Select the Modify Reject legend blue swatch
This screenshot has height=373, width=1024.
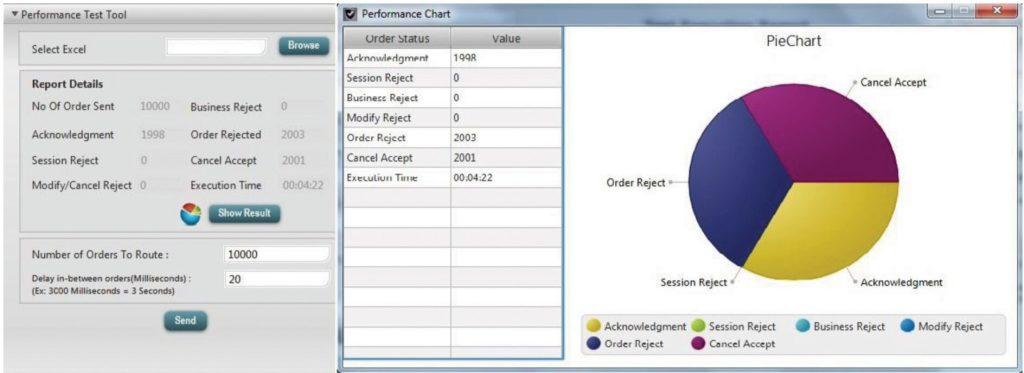pyautogui.click(x=907, y=326)
